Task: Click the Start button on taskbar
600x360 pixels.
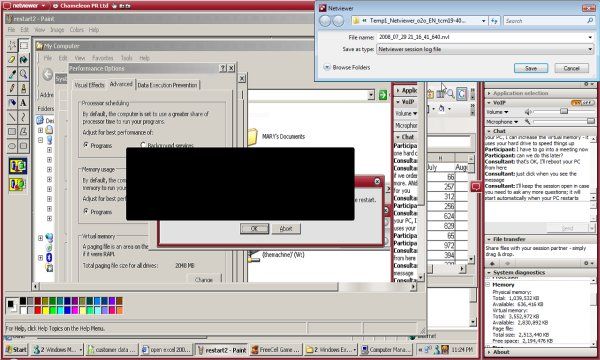Action: (x=16, y=349)
